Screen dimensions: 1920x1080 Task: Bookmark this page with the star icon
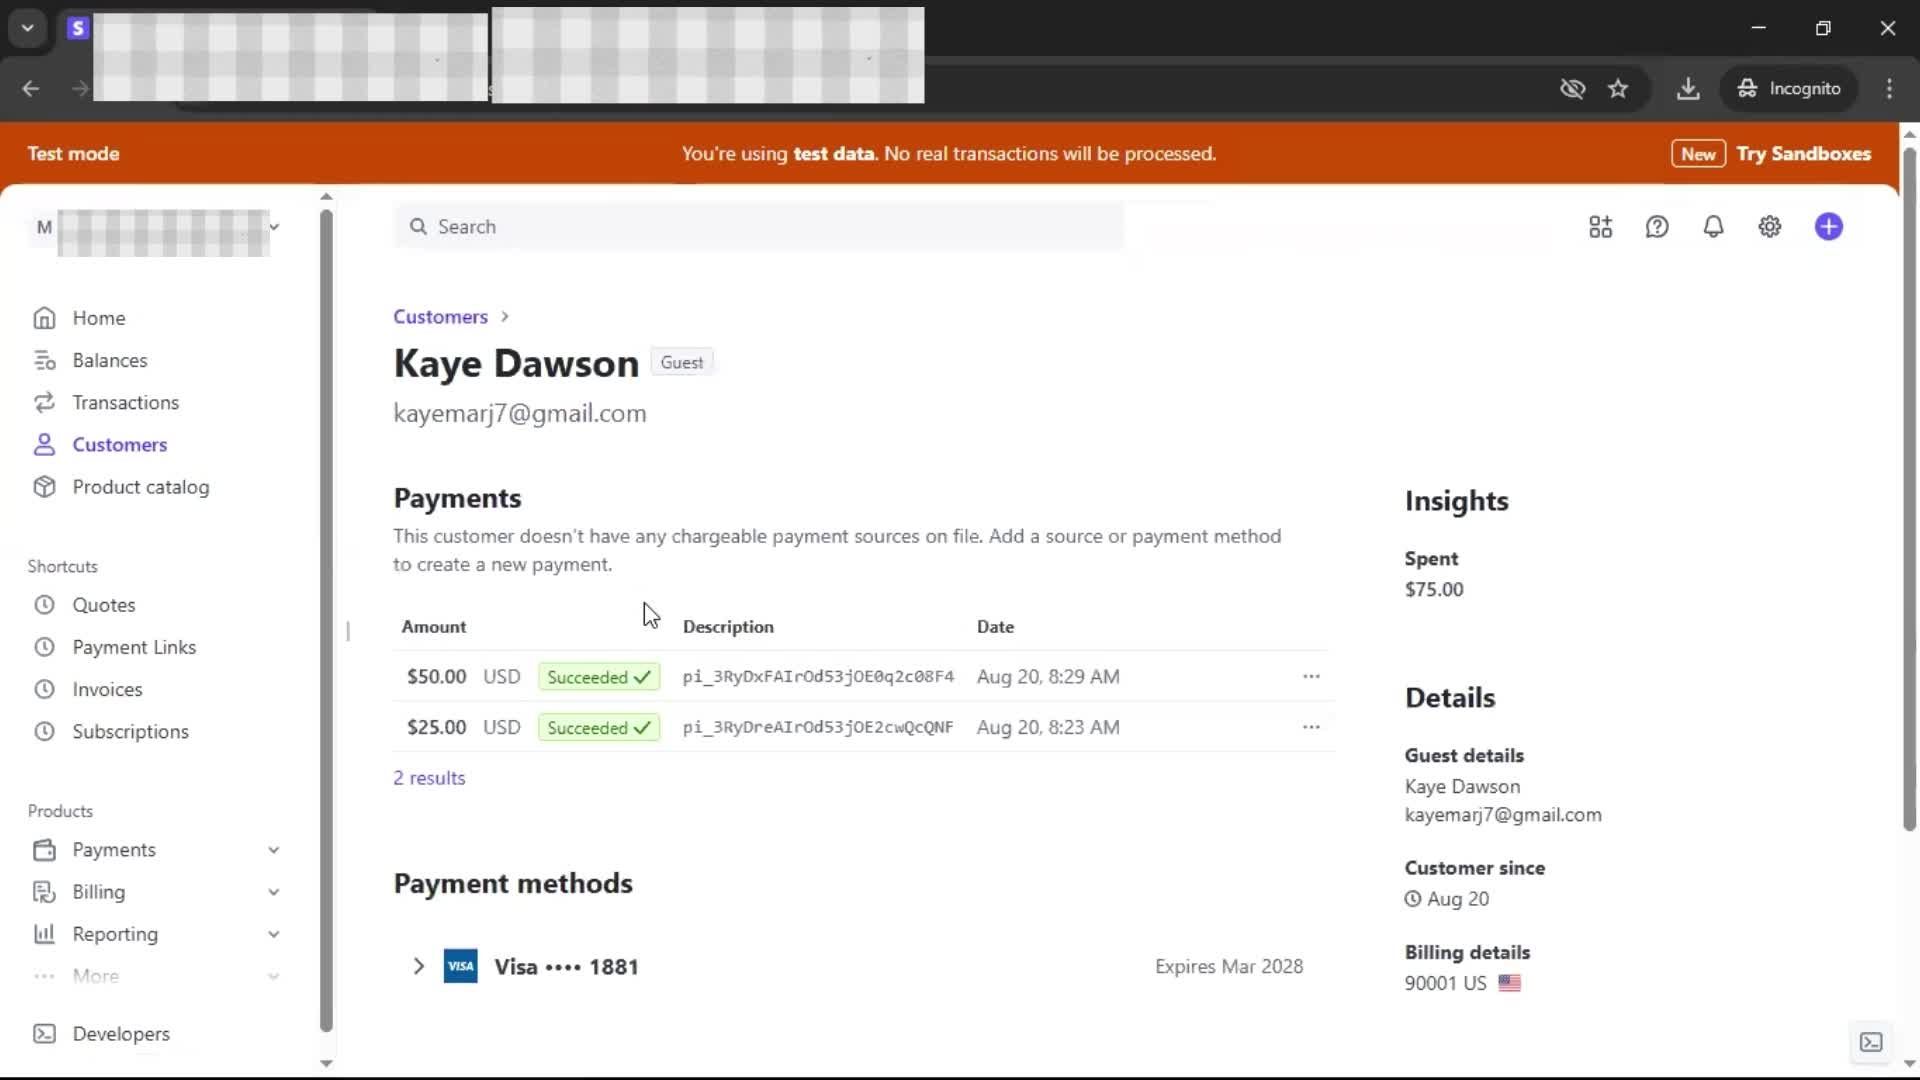click(x=1618, y=89)
